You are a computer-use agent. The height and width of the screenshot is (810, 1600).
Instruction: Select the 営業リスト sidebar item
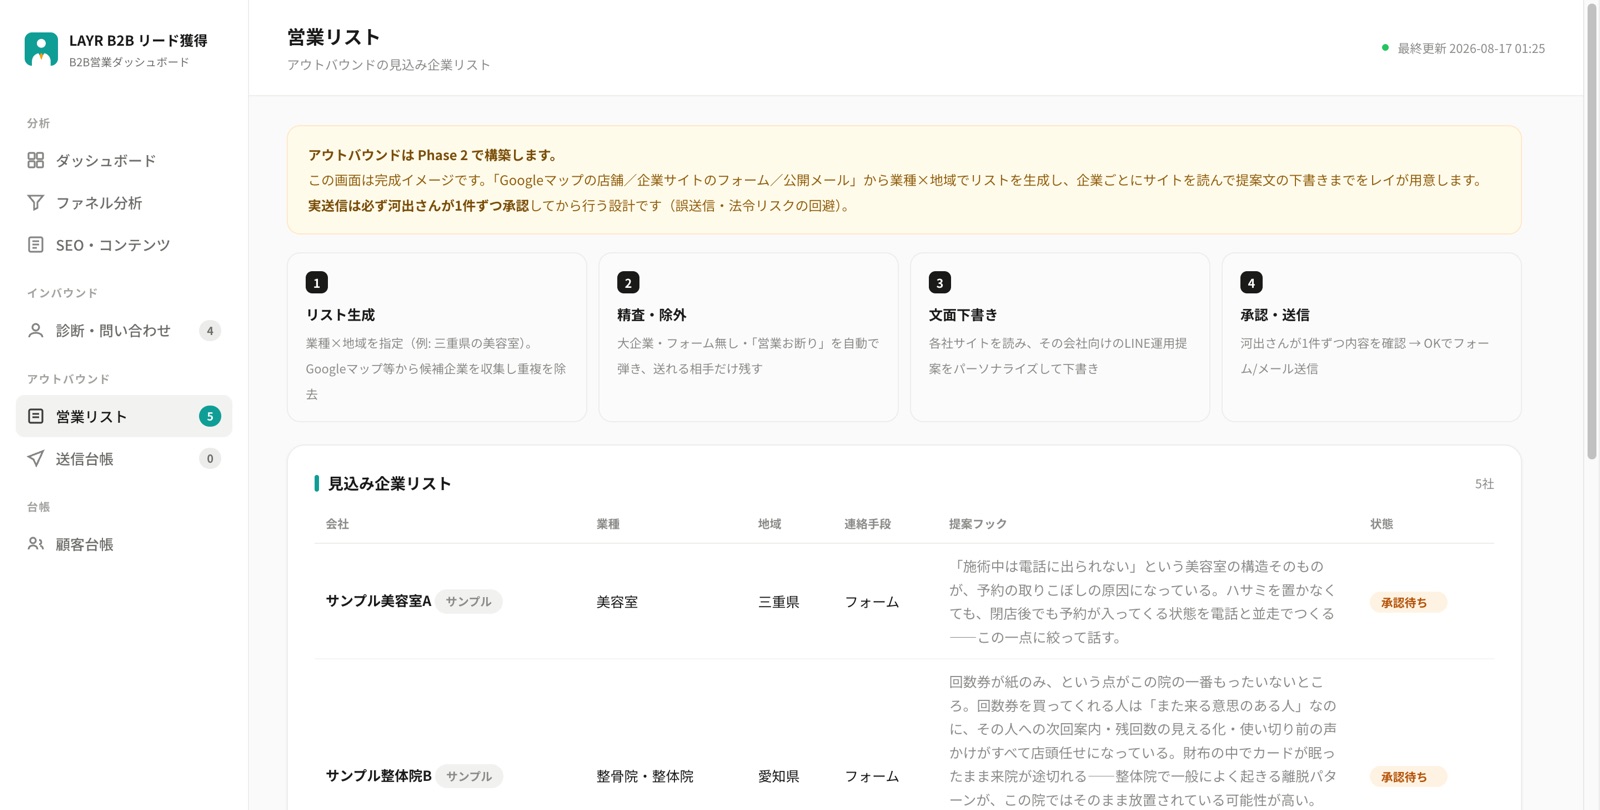(x=124, y=416)
